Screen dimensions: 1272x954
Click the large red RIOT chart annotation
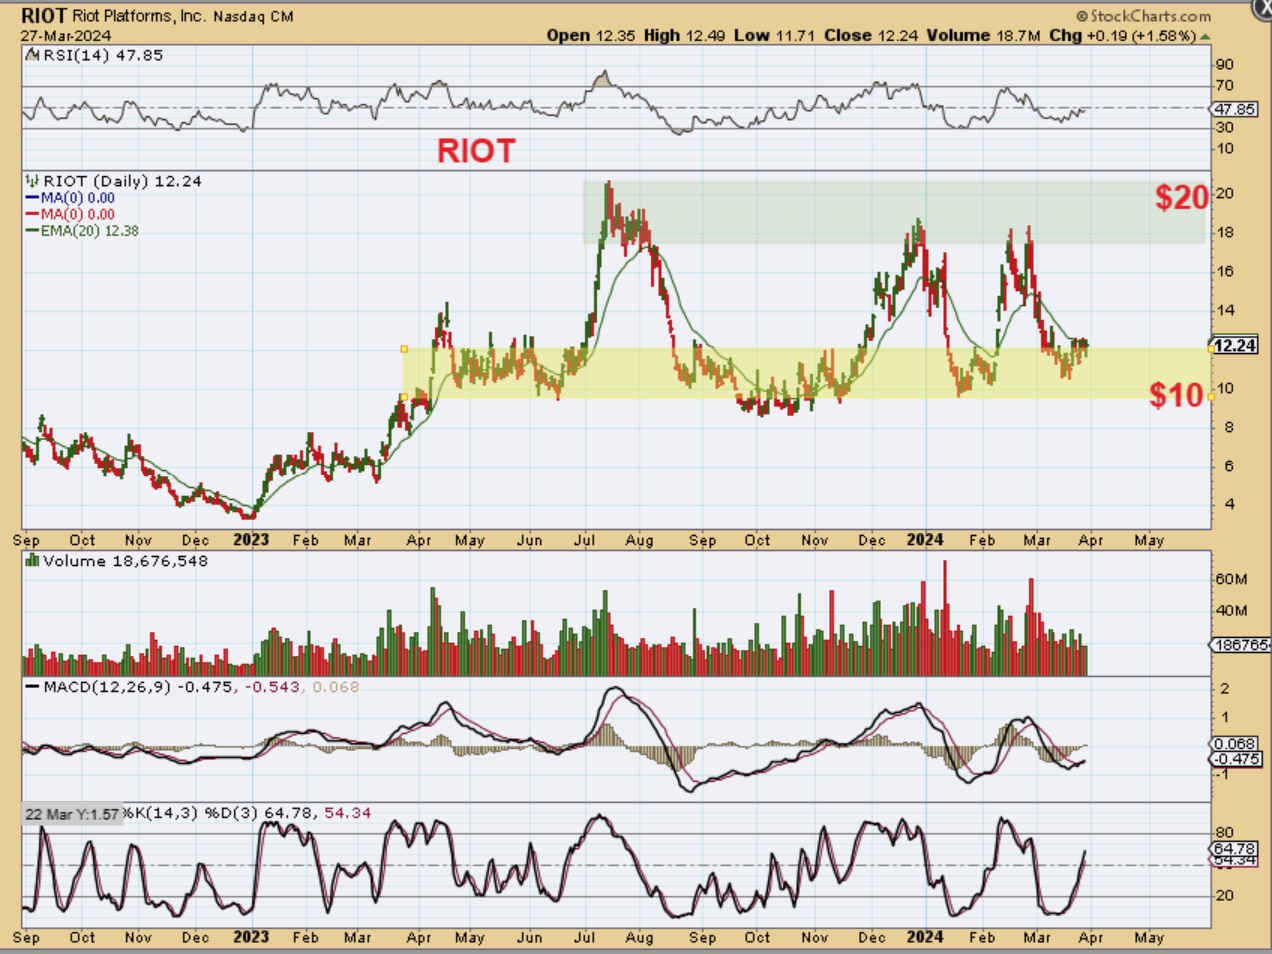(476, 151)
